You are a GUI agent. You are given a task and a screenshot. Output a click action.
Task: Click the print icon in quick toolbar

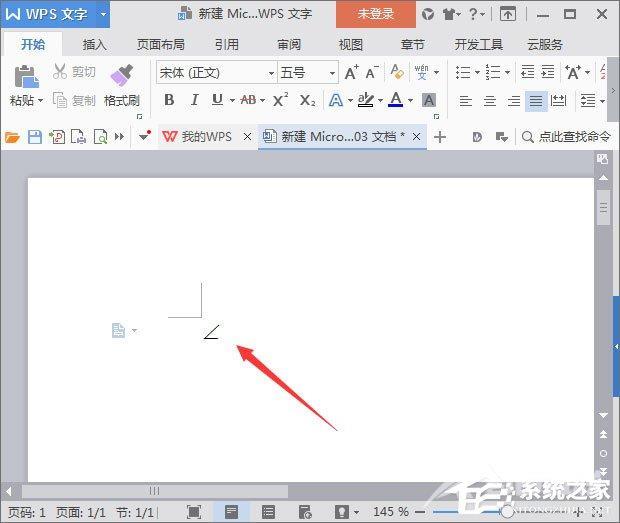pyautogui.click(x=78, y=137)
